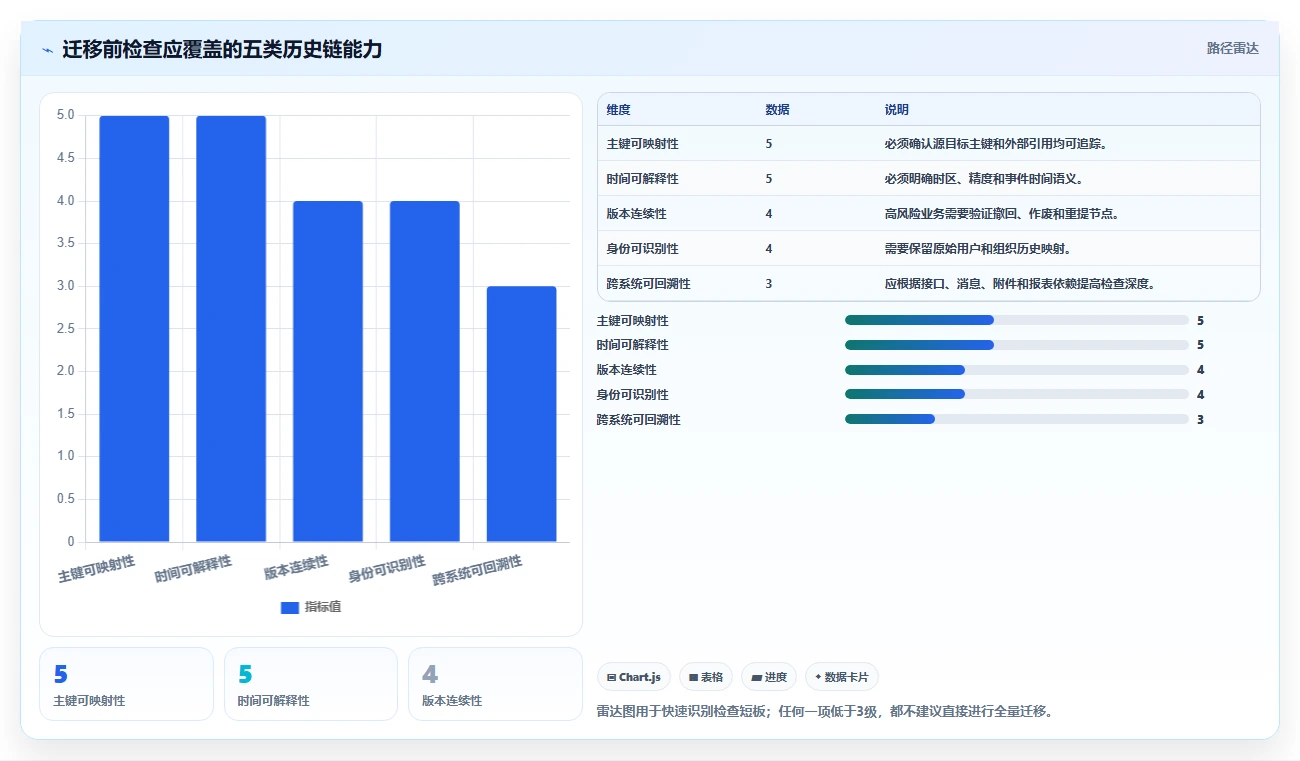
Task: Click the 身份可识别性 progress bar
Action: click(x=1016, y=394)
